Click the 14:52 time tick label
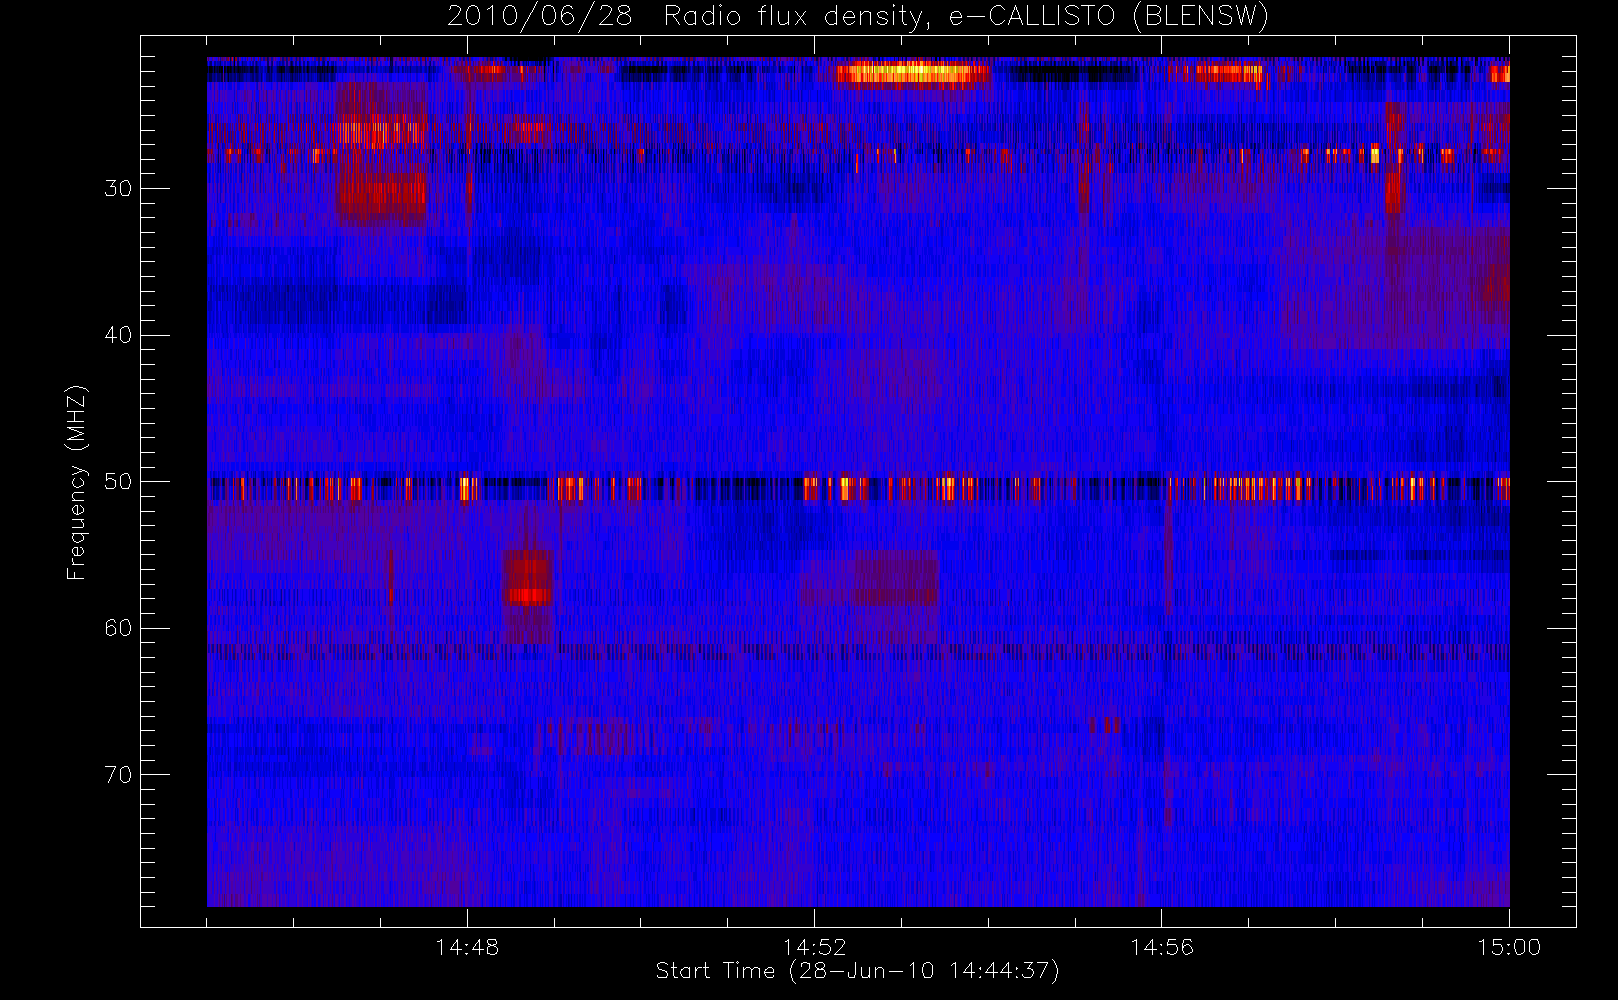Viewport: 1618px width, 1000px height. 814,947
